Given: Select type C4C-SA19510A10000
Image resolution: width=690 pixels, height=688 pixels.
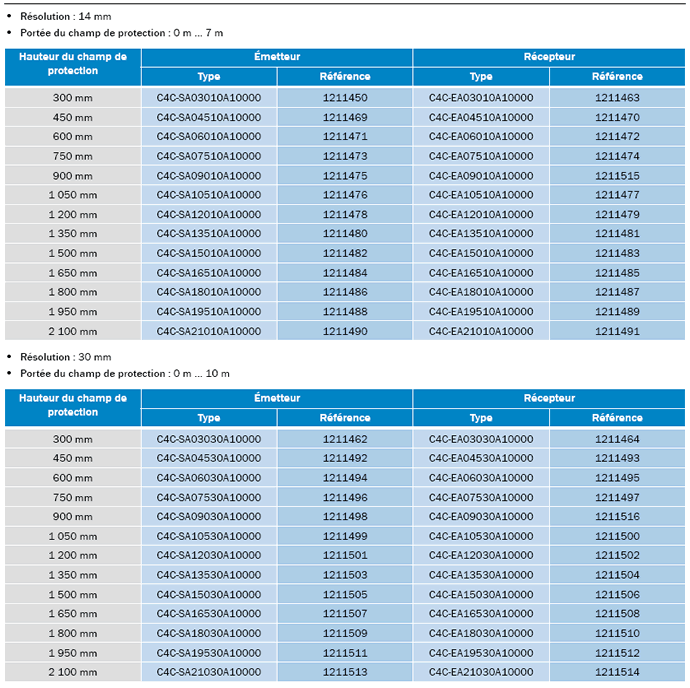Looking at the screenshot, I should [x=209, y=312].
